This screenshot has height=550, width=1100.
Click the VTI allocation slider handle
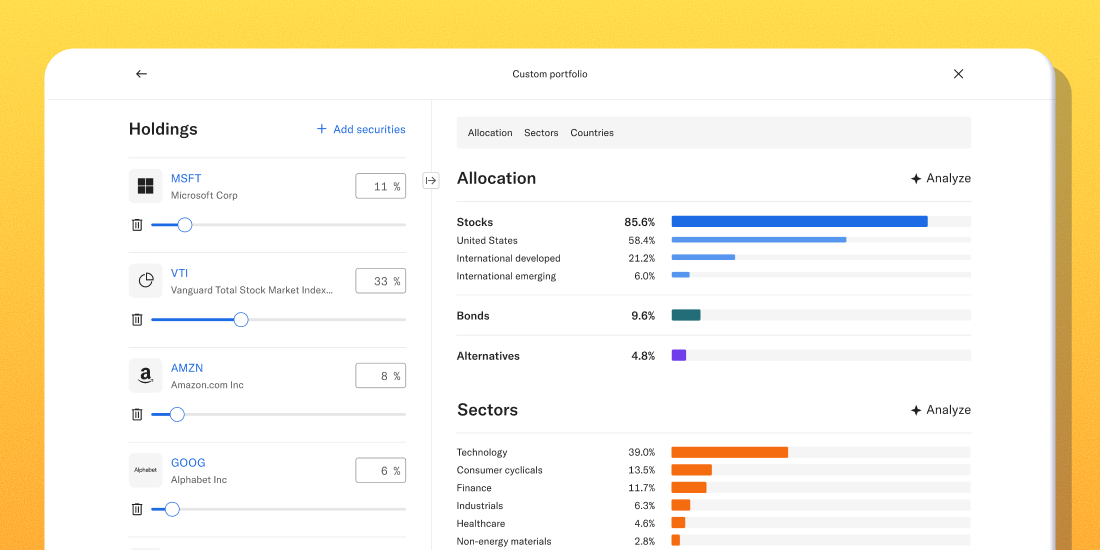coord(241,319)
